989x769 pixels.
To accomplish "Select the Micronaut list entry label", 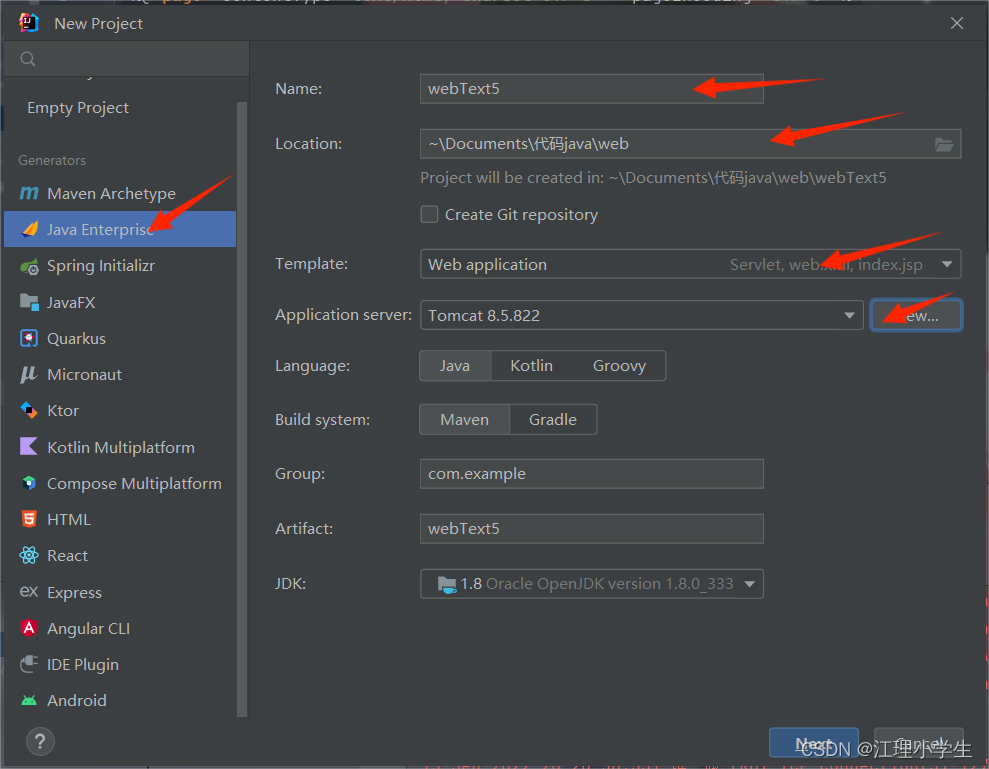I will 85,375.
